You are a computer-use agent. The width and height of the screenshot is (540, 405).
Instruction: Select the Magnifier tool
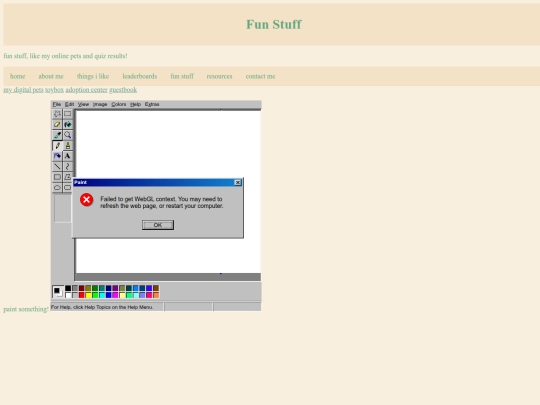tap(68, 135)
